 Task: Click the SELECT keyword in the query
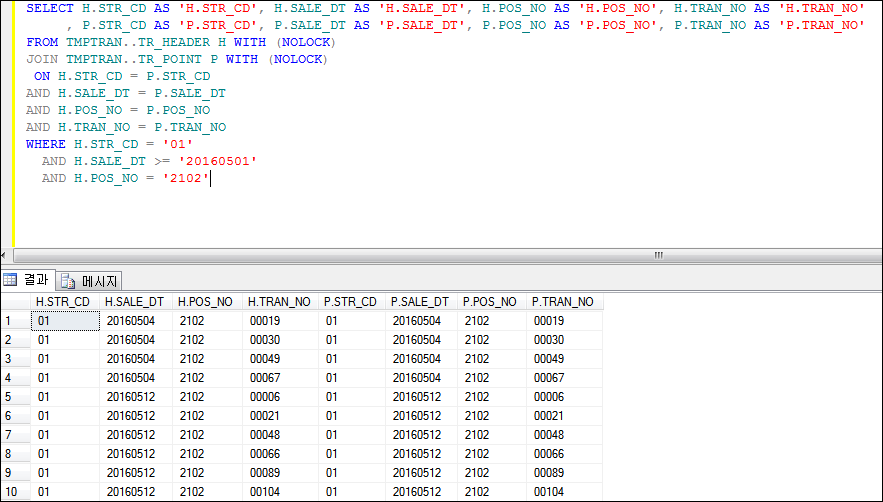[50, 8]
